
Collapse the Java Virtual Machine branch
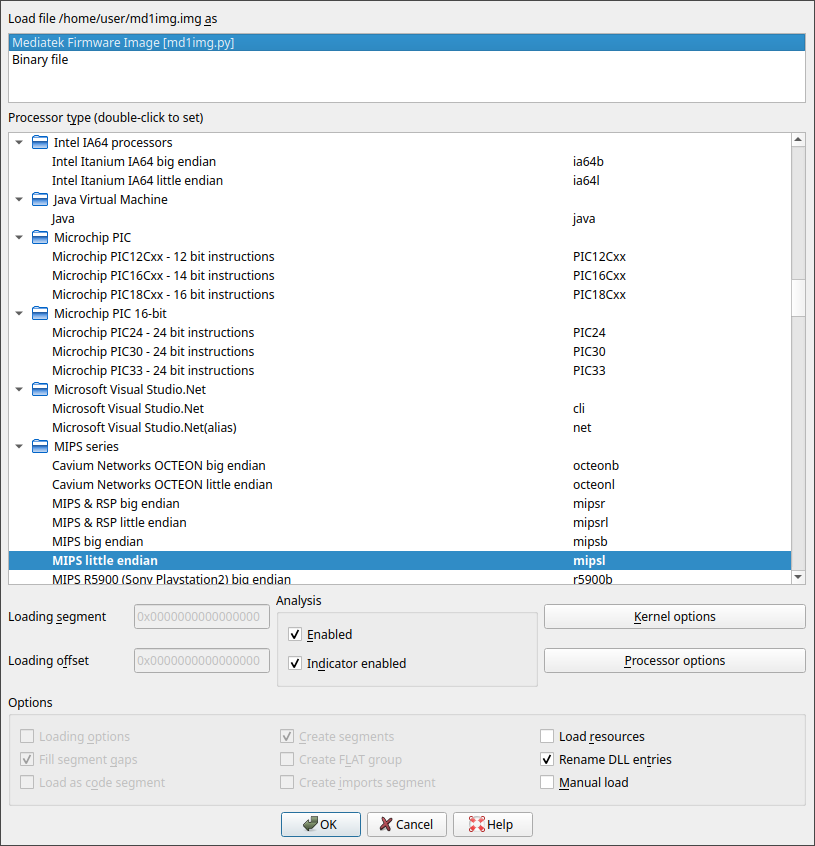pyautogui.click(x=19, y=199)
